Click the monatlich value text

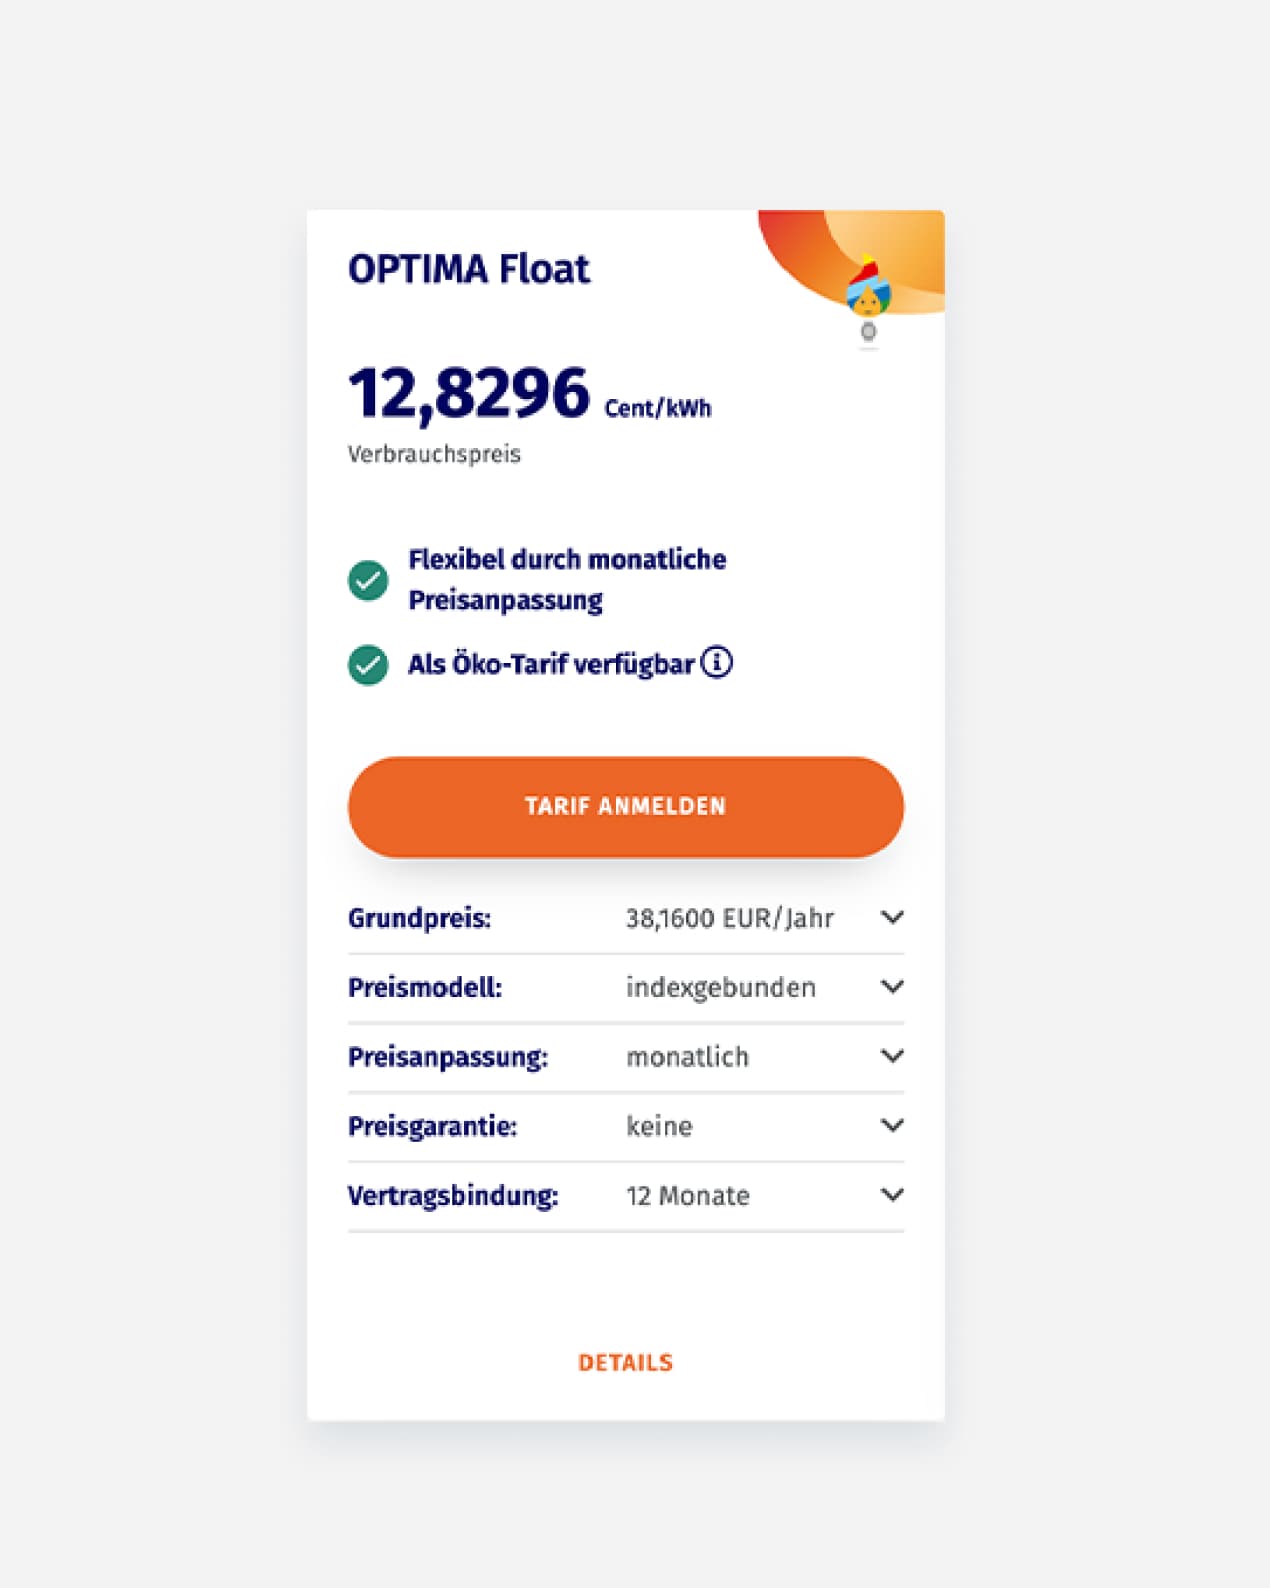click(x=687, y=1057)
